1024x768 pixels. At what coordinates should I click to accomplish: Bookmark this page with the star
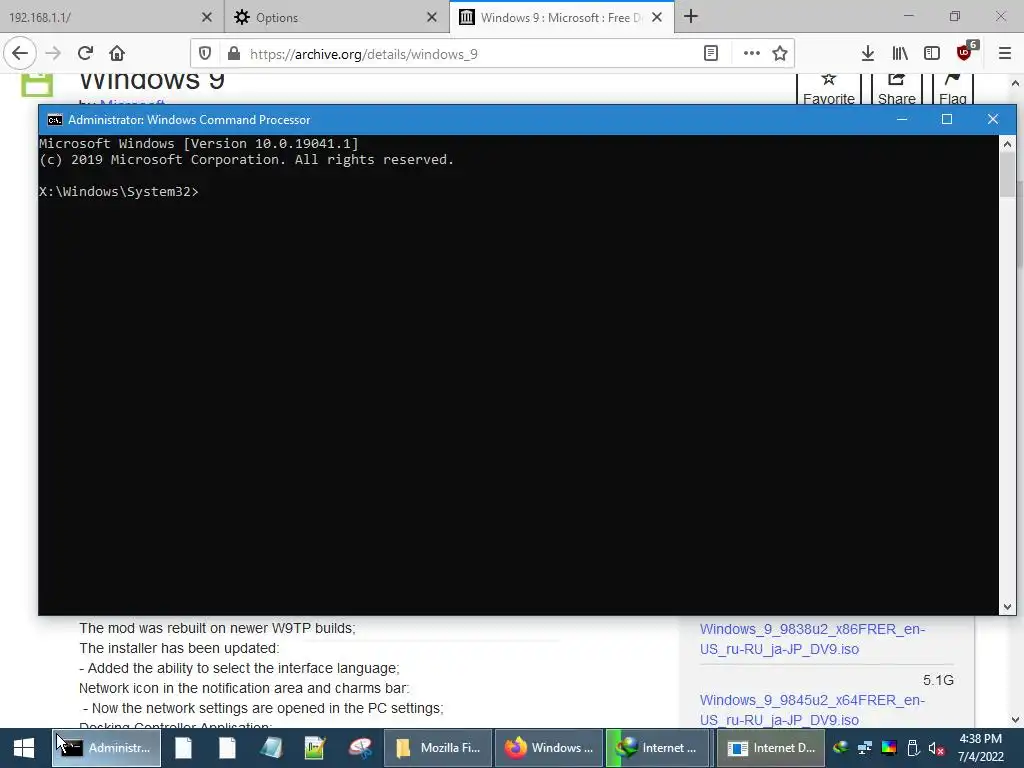780,54
